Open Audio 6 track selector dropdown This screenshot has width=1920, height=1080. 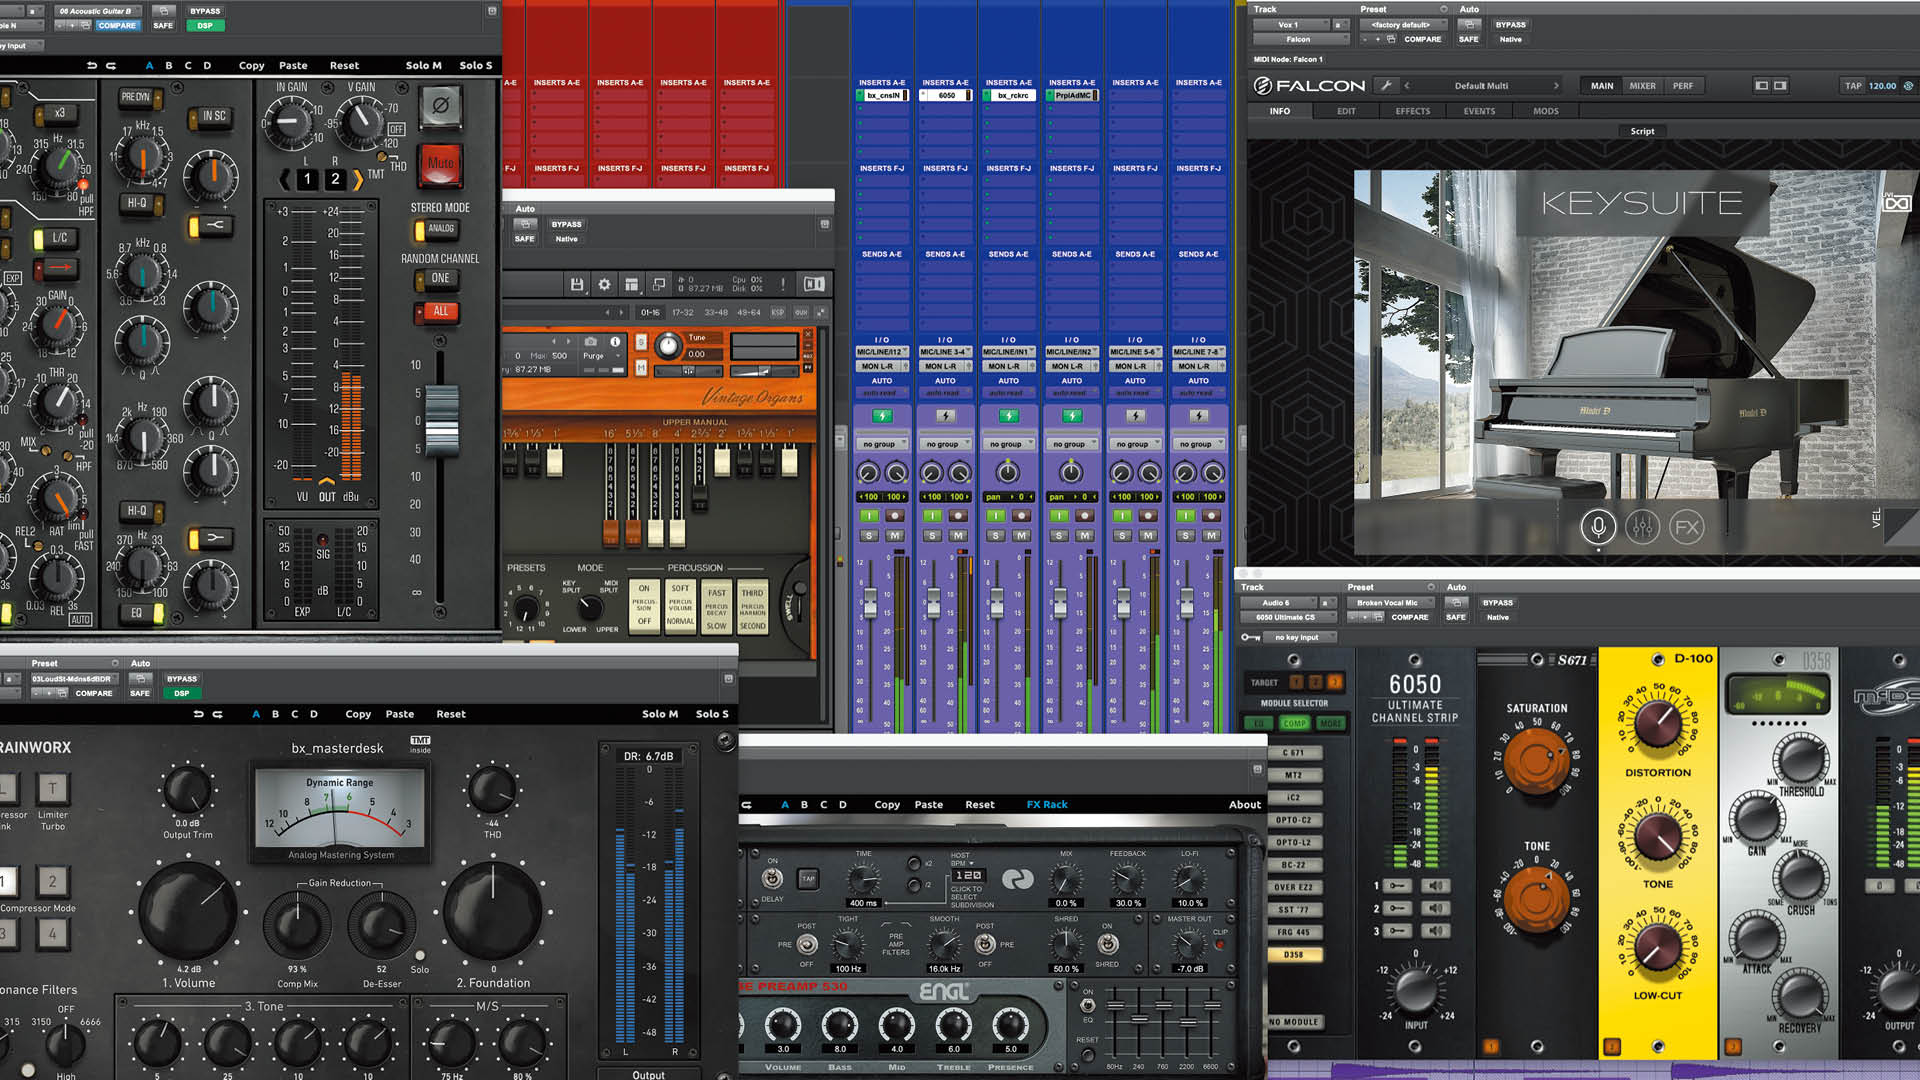point(1276,603)
